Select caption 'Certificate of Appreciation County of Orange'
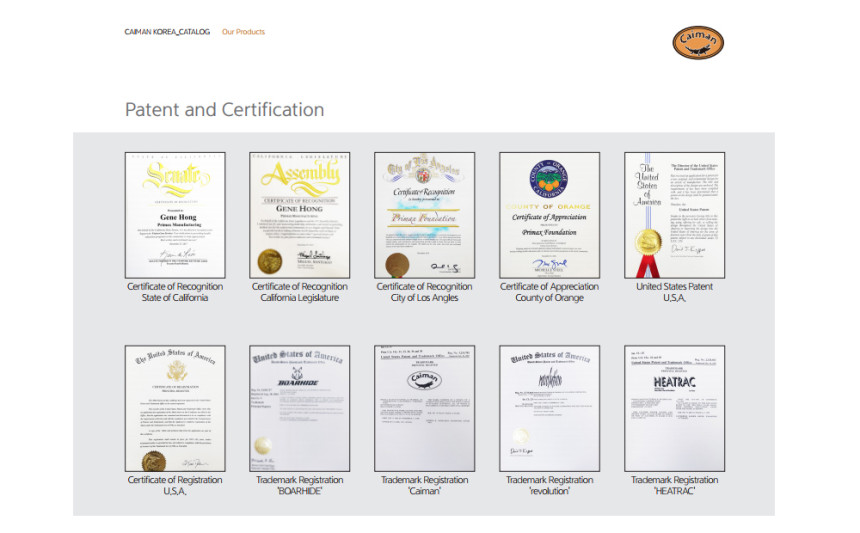Image resolution: width=860 pixels, height=533 pixels. [x=550, y=292]
